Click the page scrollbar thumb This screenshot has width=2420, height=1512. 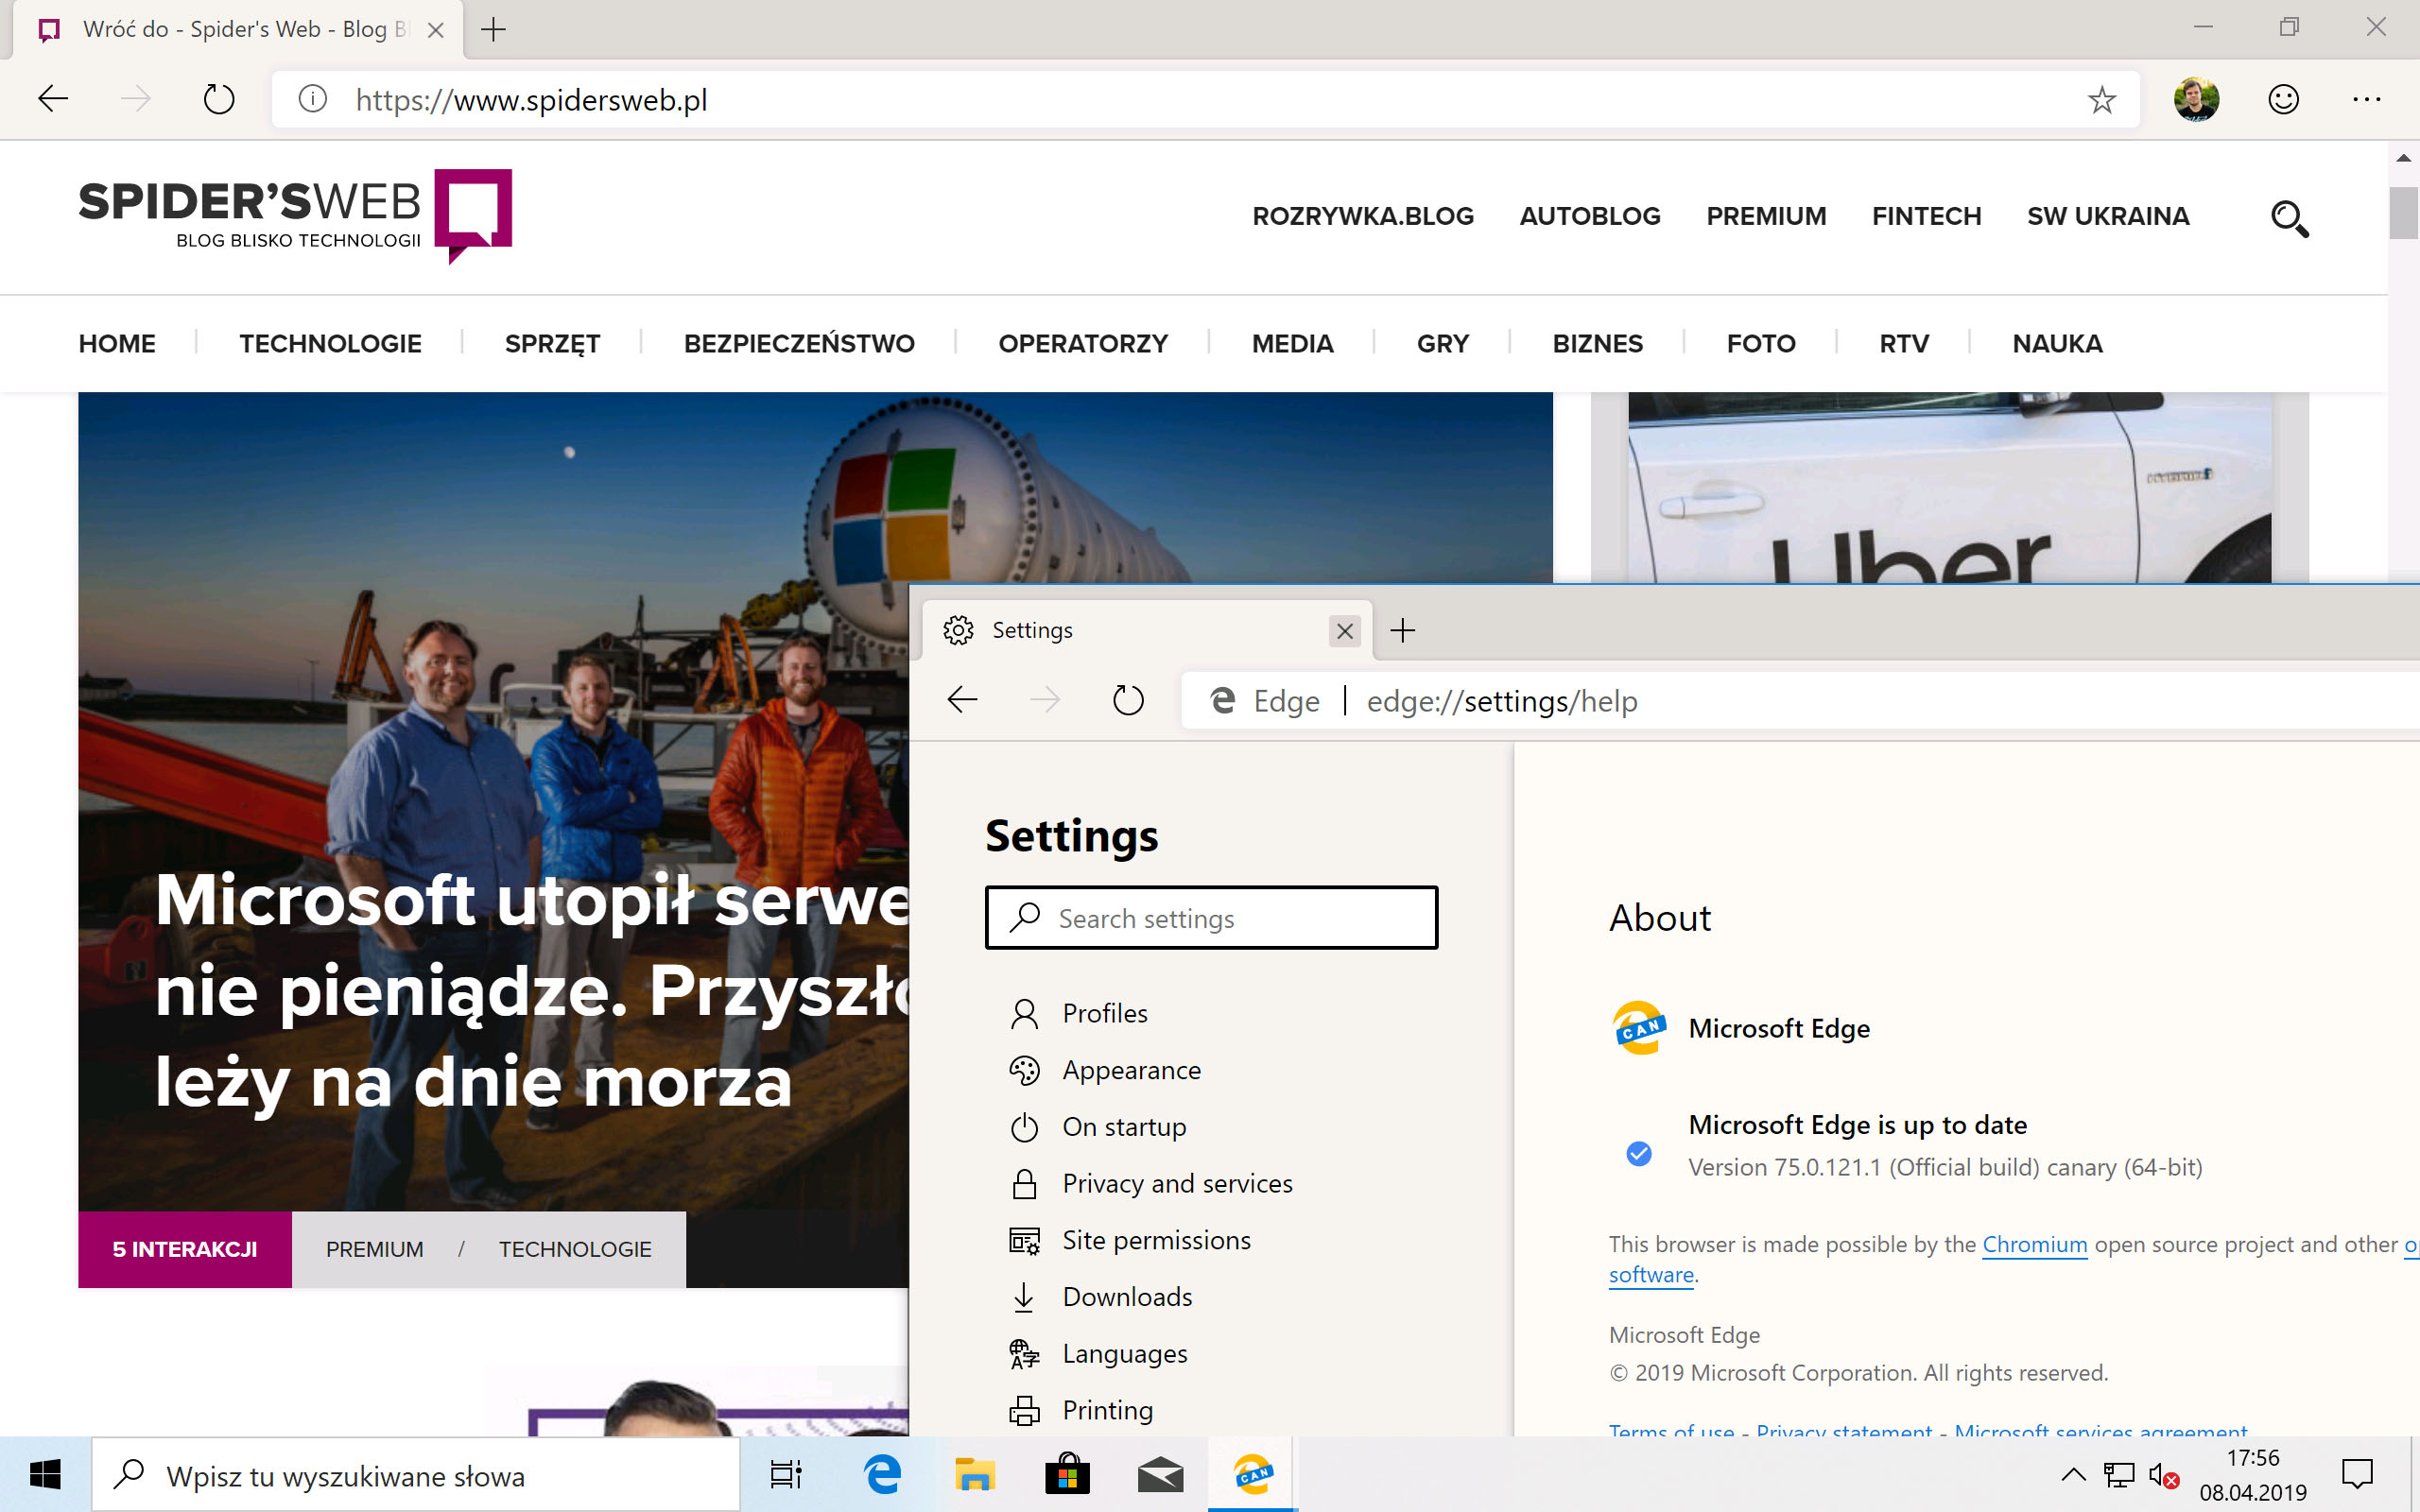coord(2403,212)
